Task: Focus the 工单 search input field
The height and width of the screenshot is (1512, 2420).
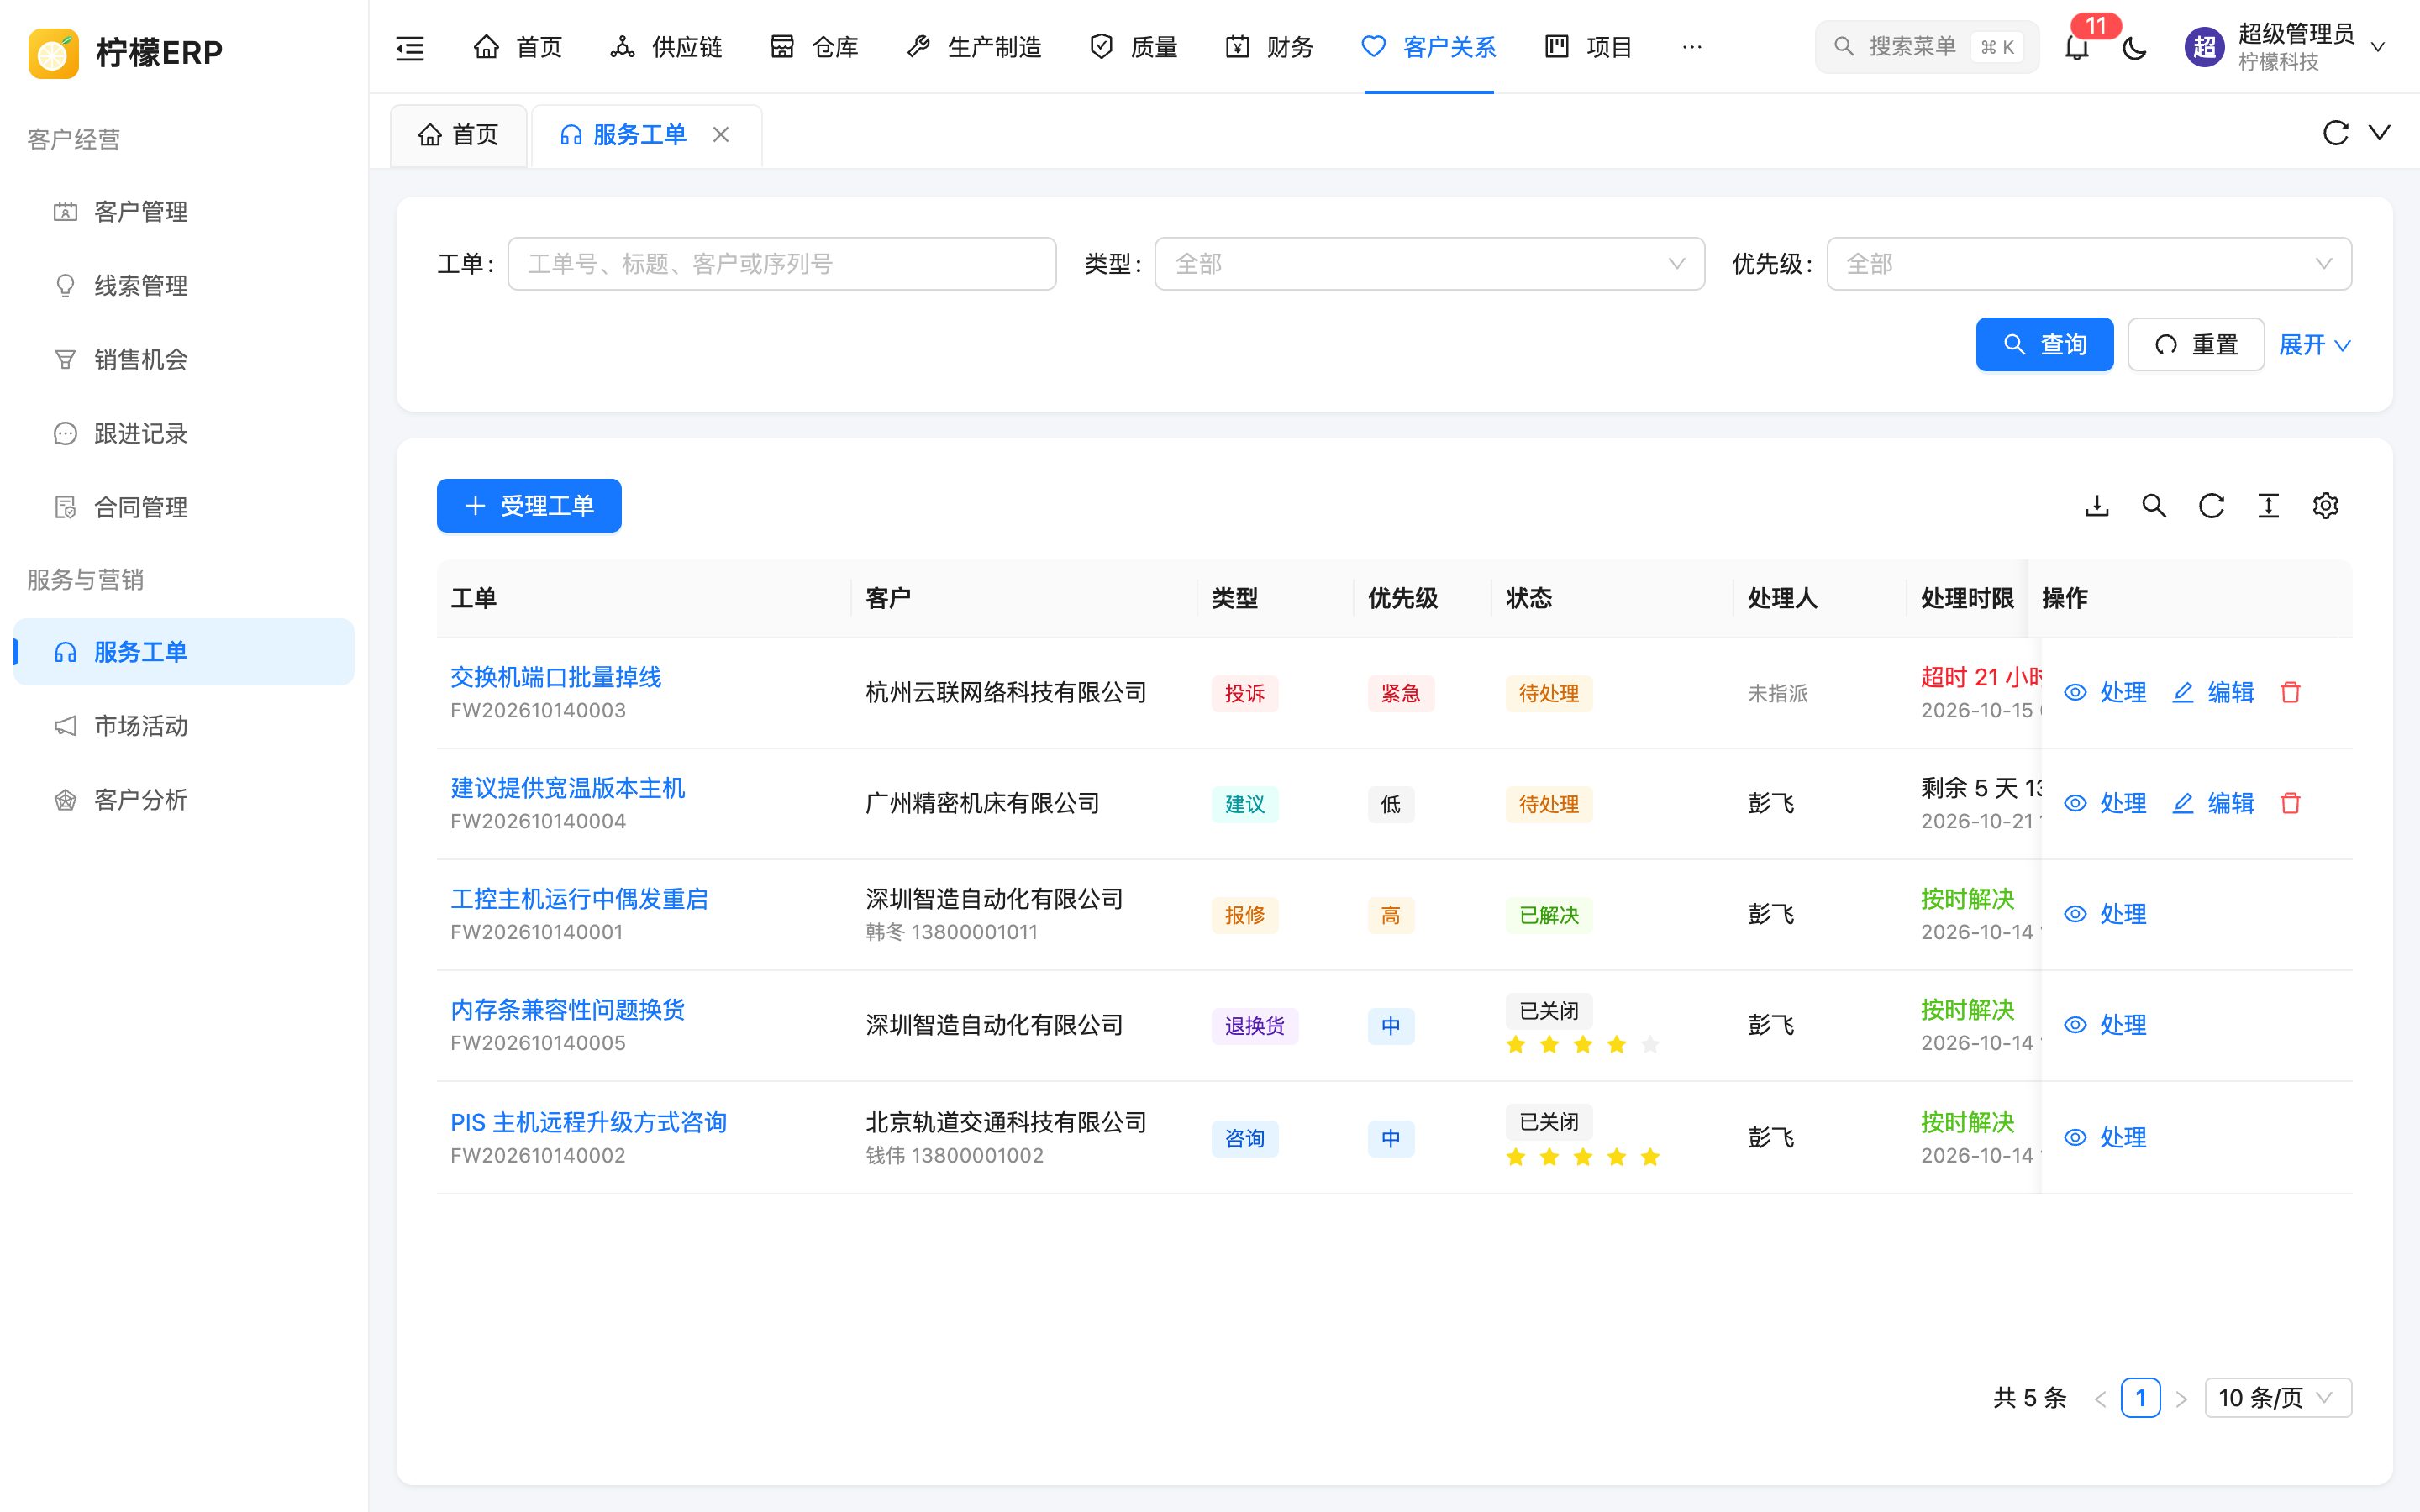Action: (781, 264)
